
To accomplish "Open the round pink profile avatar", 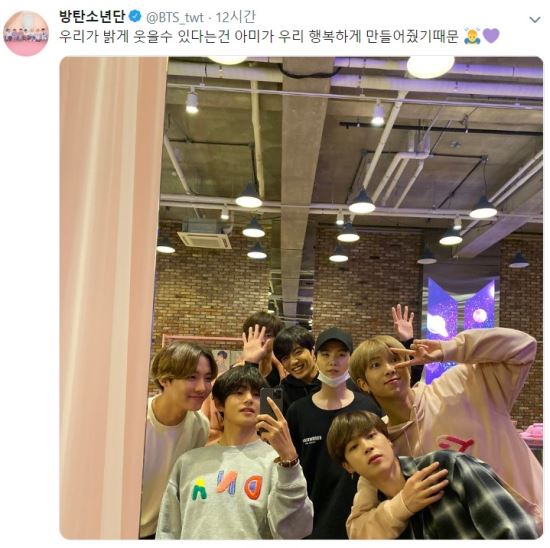I will click(x=26, y=33).
